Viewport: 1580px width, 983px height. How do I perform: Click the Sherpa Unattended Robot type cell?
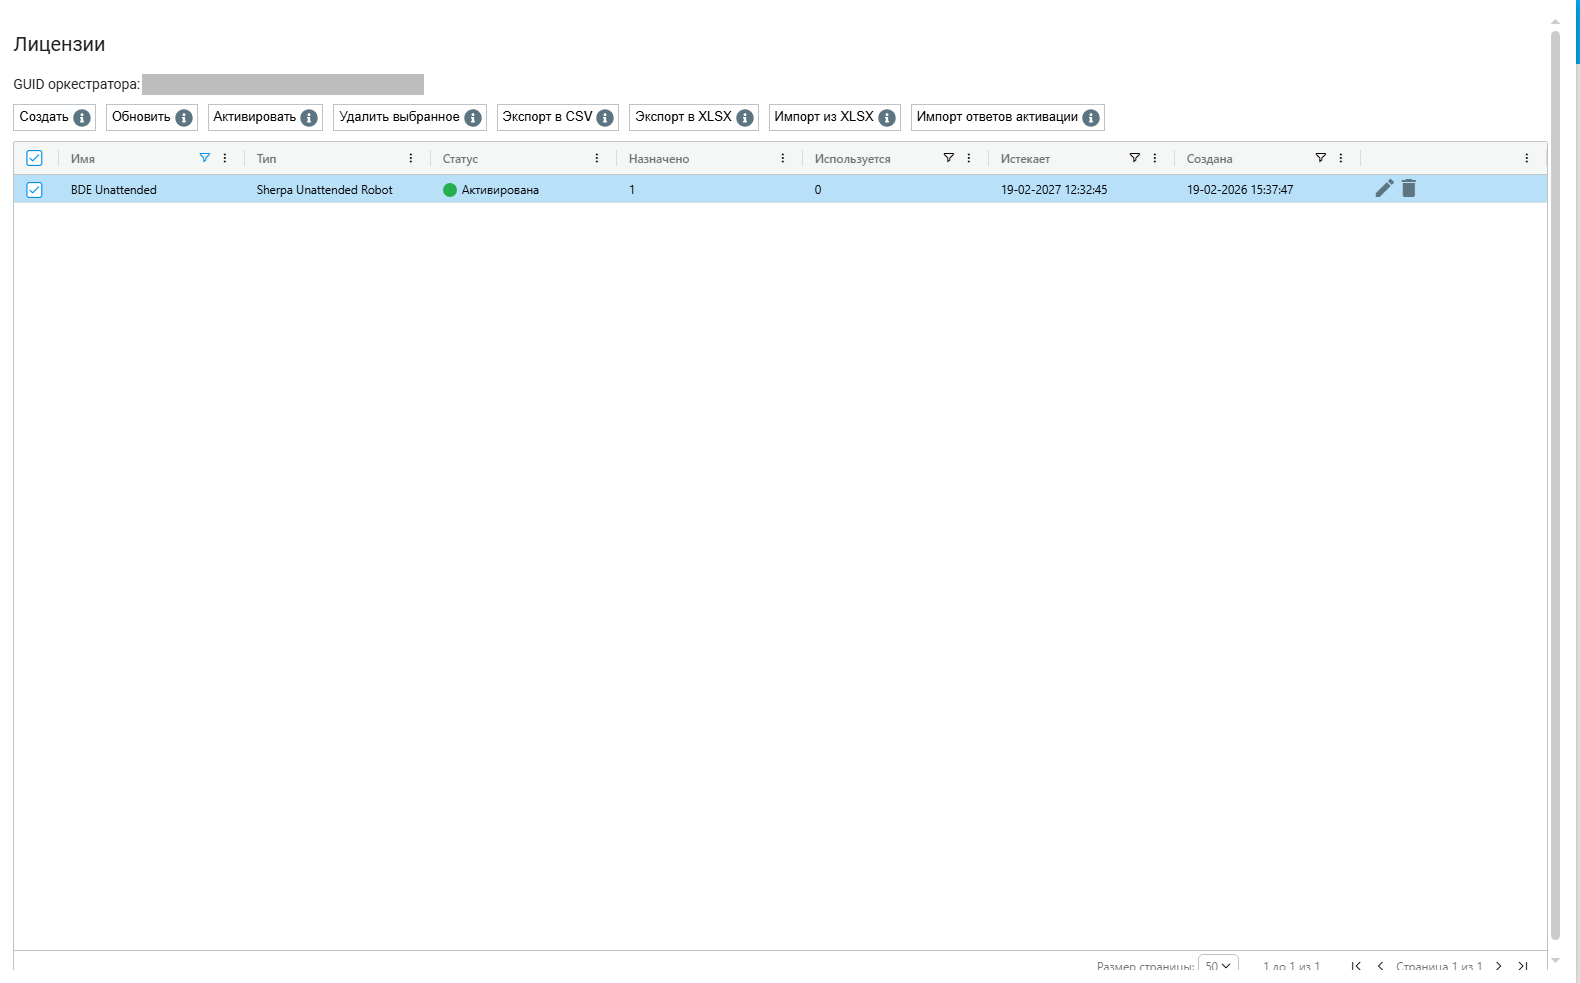pyautogui.click(x=325, y=190)
